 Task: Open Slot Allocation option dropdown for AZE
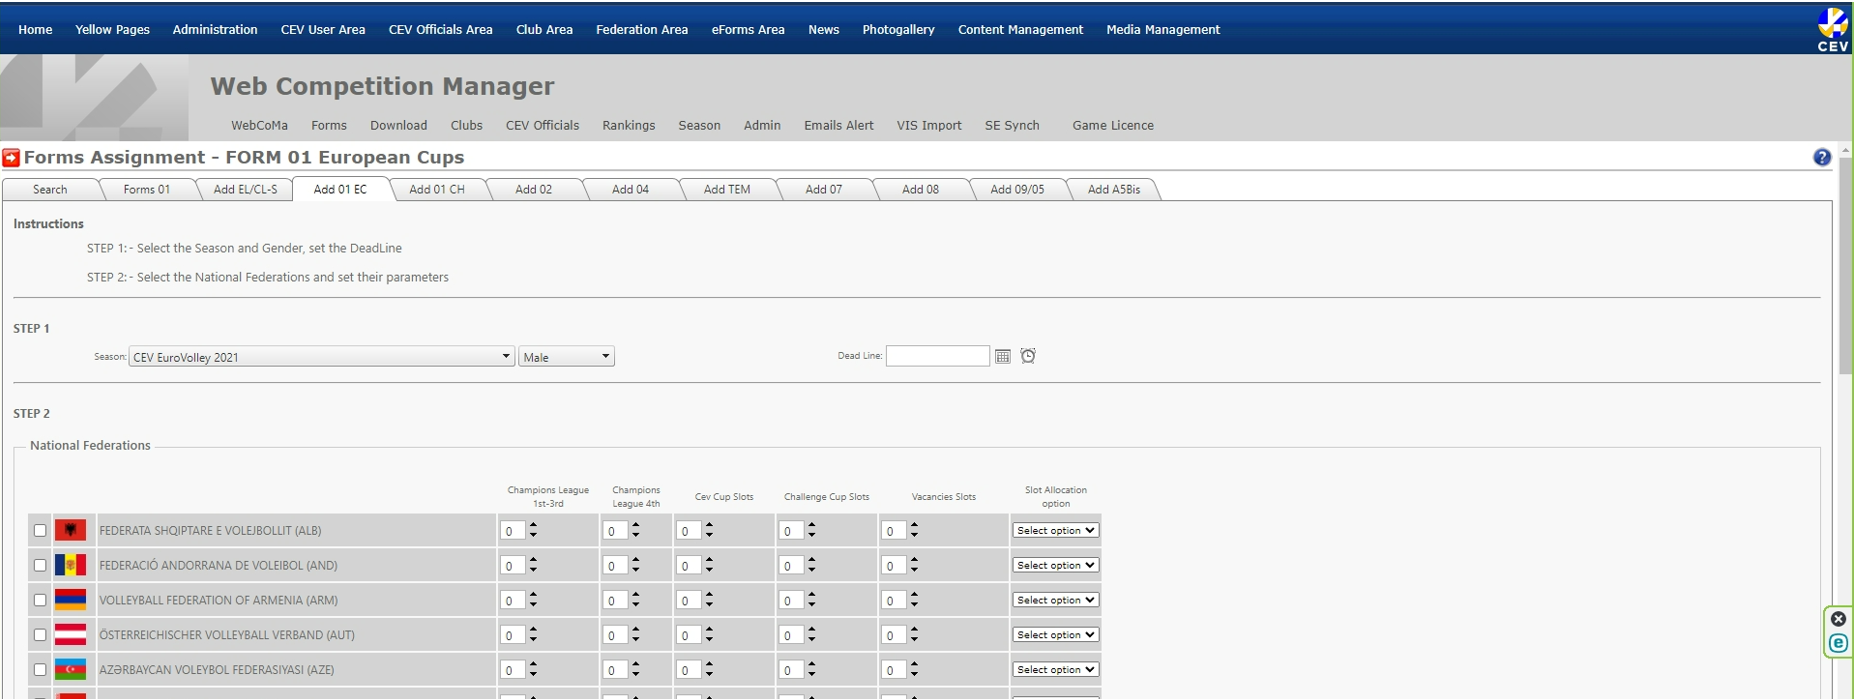point(1056,669)
